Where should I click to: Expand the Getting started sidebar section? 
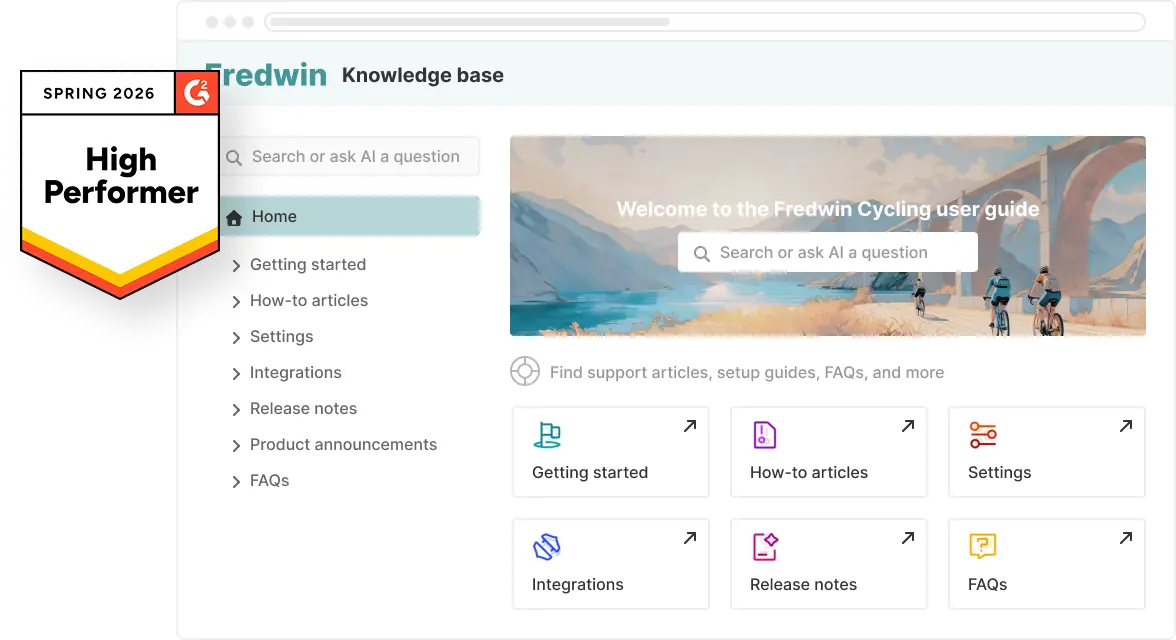click(x=236, y=266)
